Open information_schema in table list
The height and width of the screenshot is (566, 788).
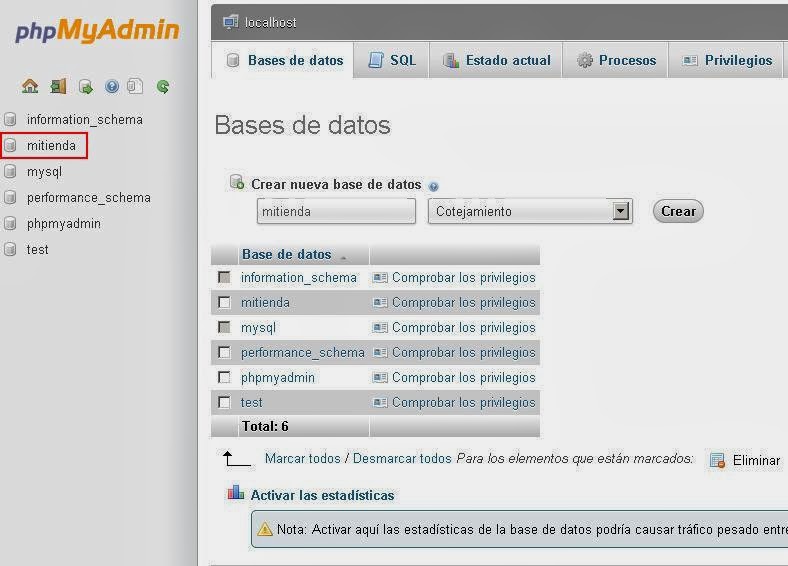pos(299,277)
